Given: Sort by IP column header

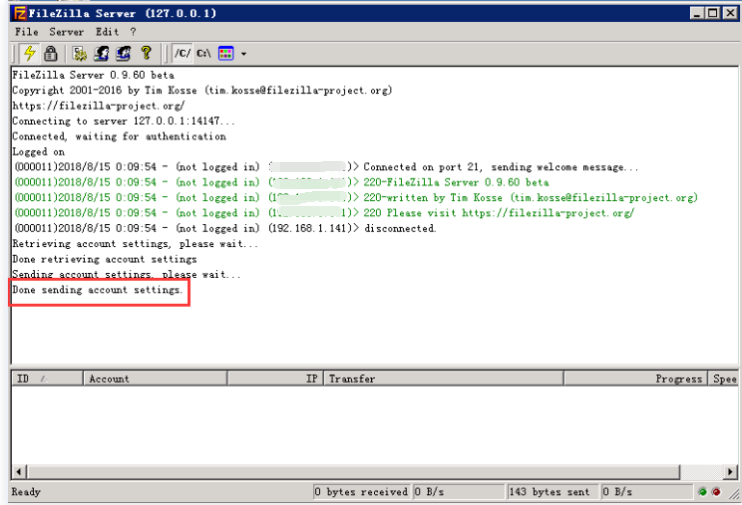Looking at the screenshot, I should 275,379.
